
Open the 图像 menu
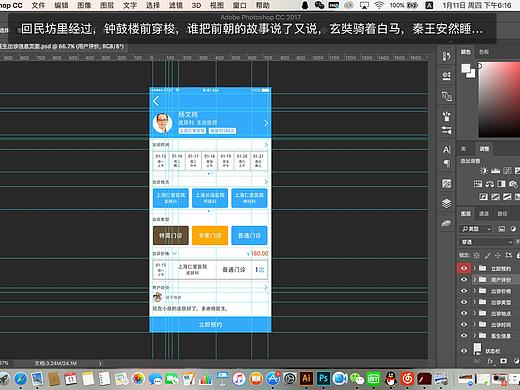[84, 5]
